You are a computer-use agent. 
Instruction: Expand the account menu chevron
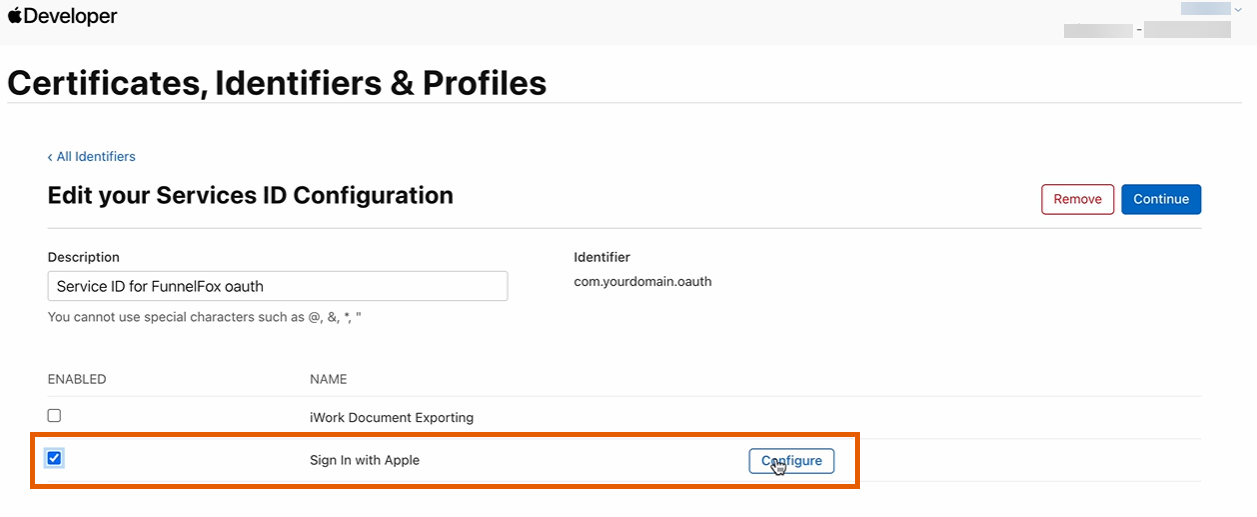click(1237, 9)
